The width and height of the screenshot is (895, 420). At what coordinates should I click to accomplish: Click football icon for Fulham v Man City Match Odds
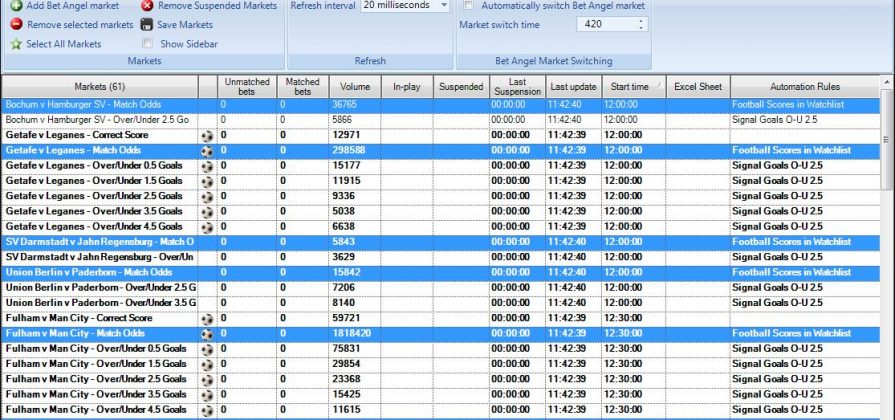[207, 333]
